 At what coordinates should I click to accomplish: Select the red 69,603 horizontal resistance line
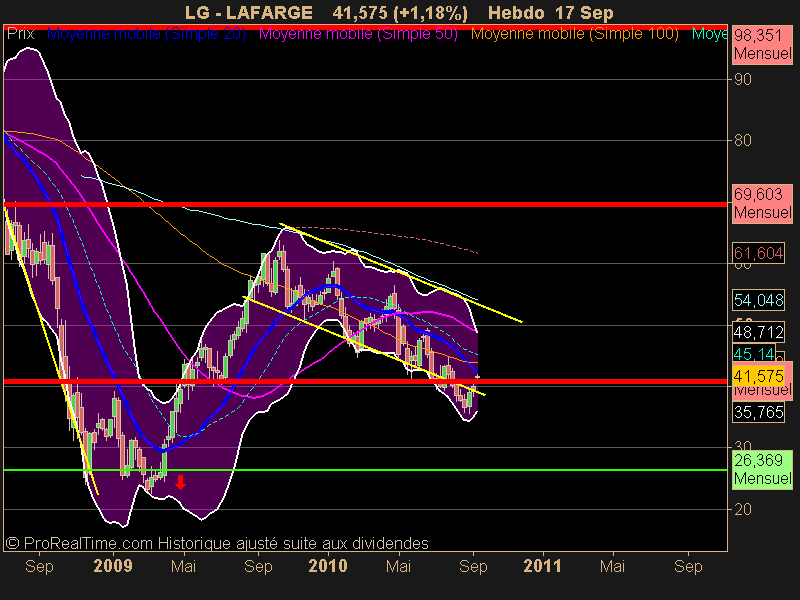tap(365, 205)
